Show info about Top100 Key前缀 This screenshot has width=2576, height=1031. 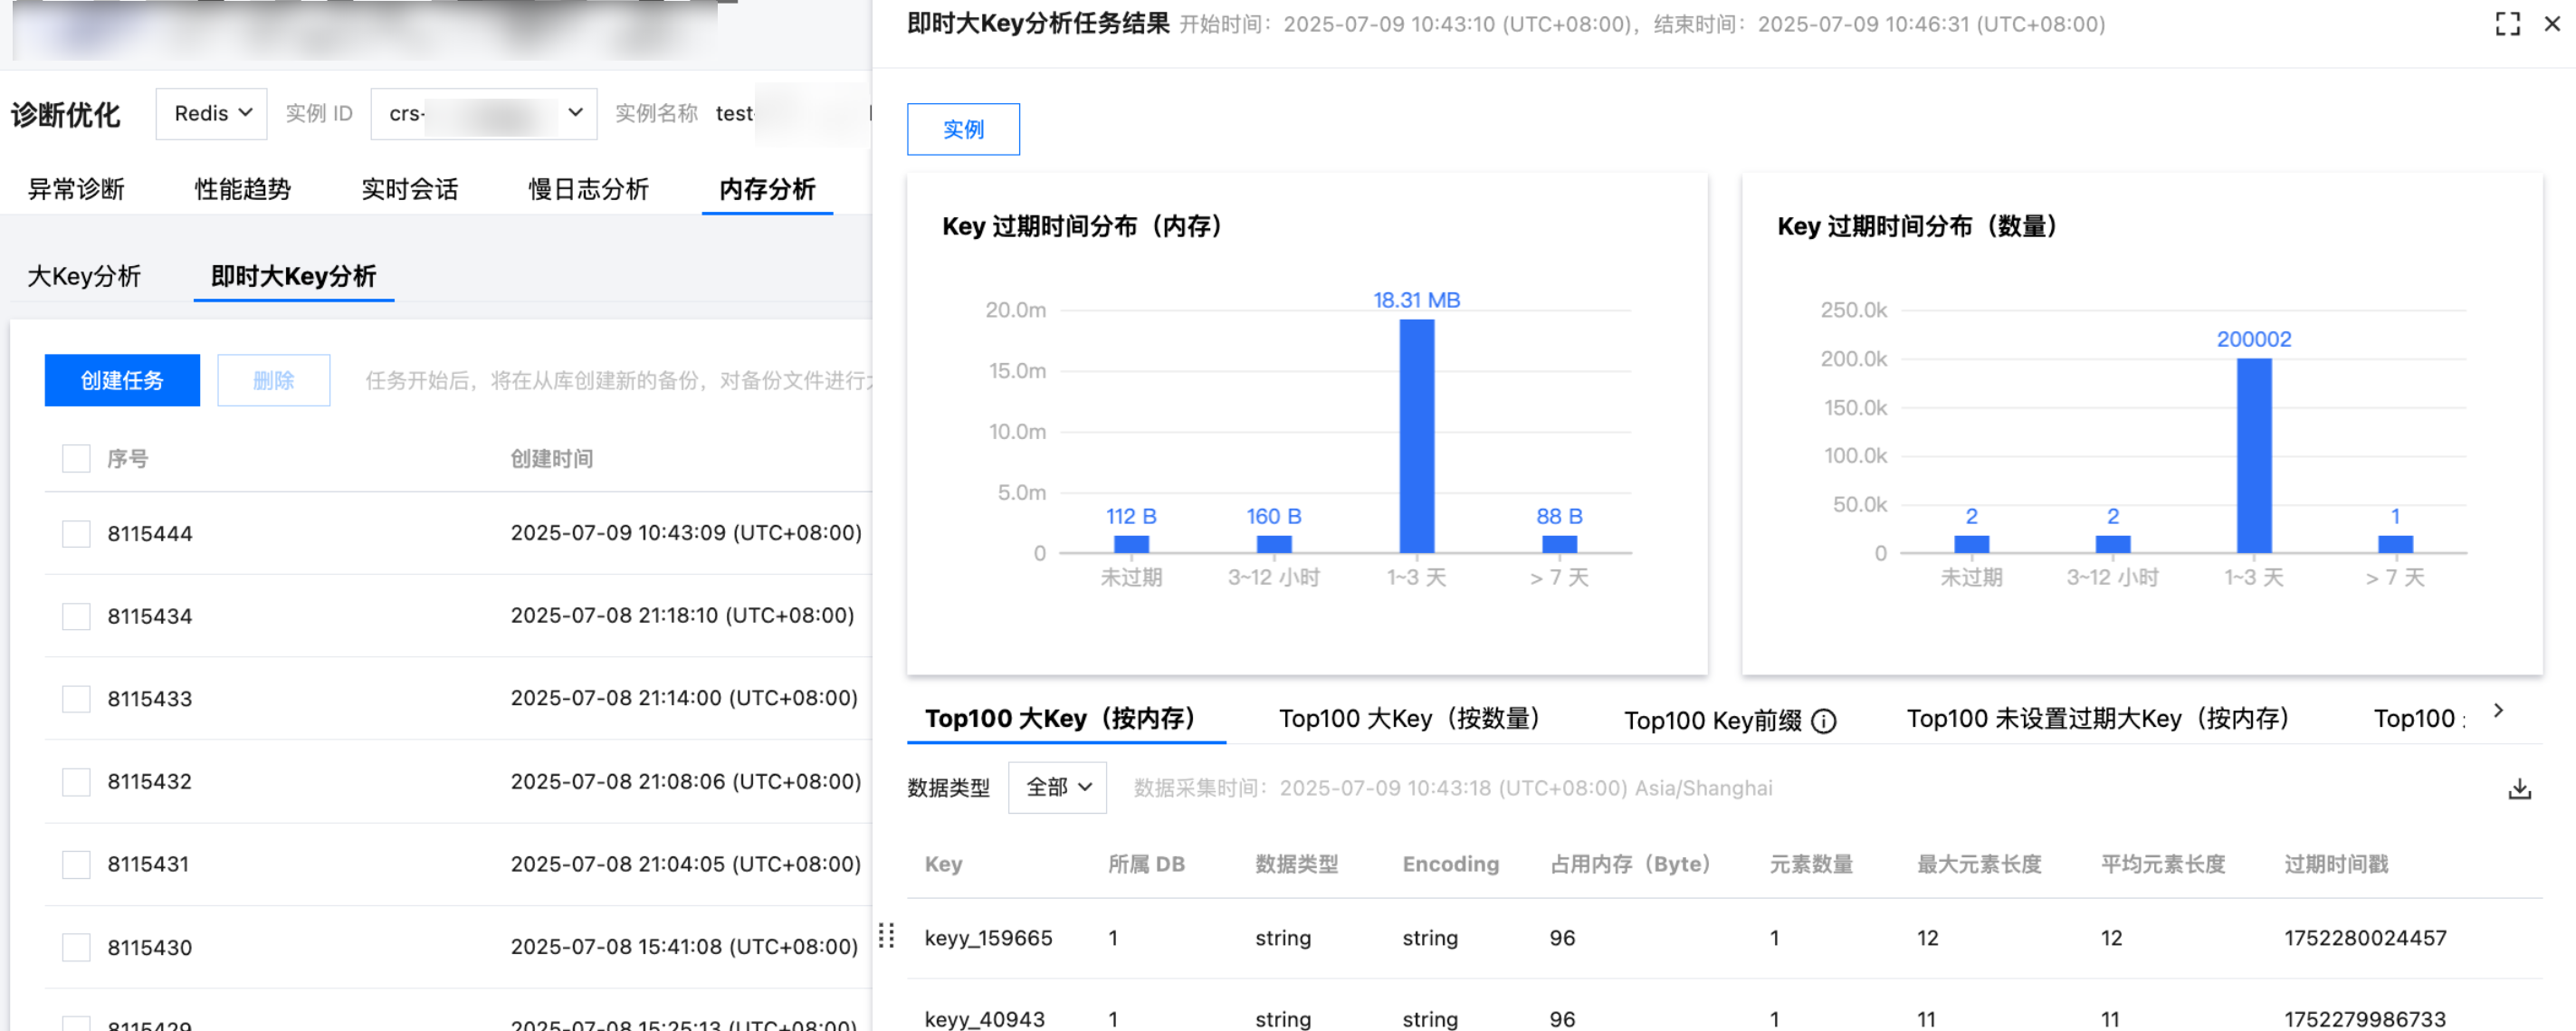pos(1824,721)
